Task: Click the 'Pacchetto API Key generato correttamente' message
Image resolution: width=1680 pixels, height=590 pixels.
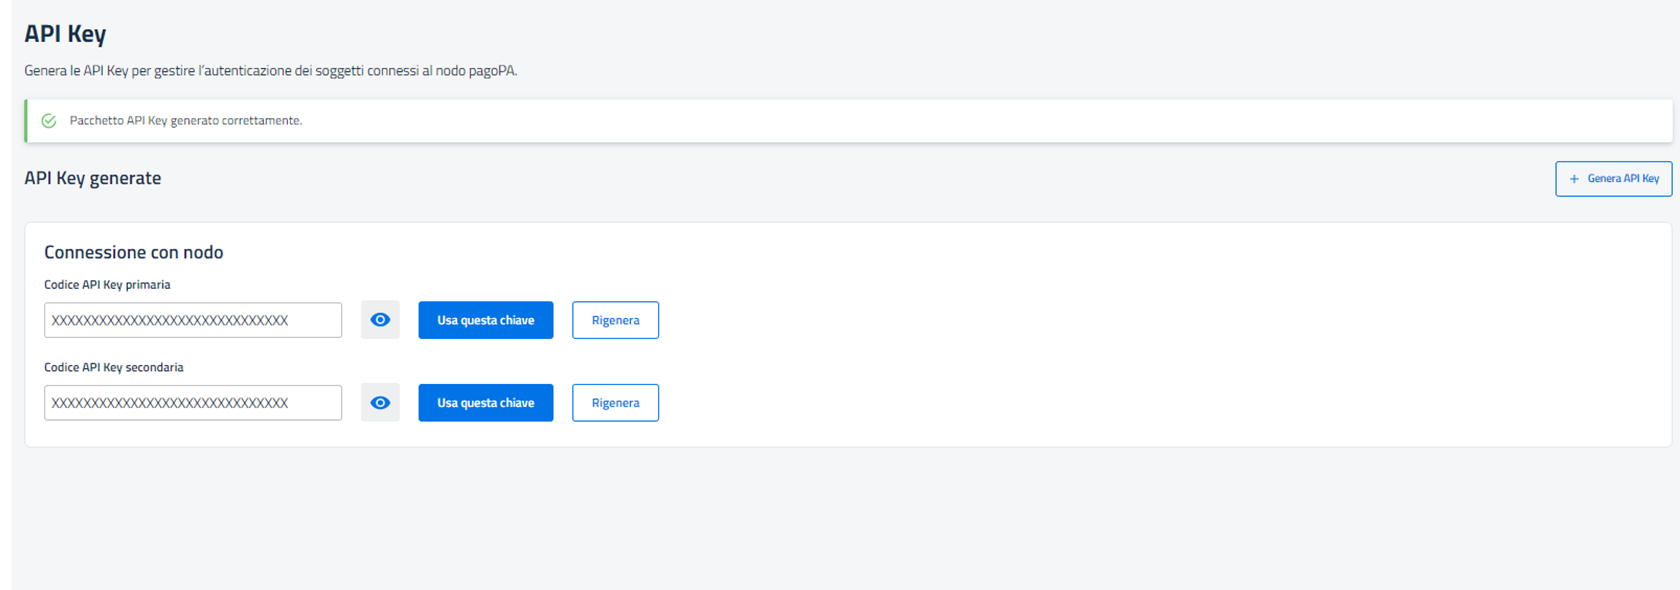Action: pyautogui.click(x=186, y=121)
